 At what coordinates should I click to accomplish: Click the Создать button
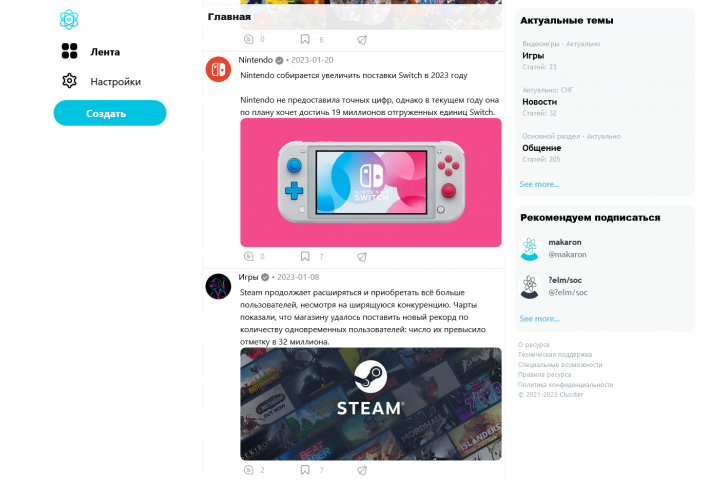click(x=110, y=113)
